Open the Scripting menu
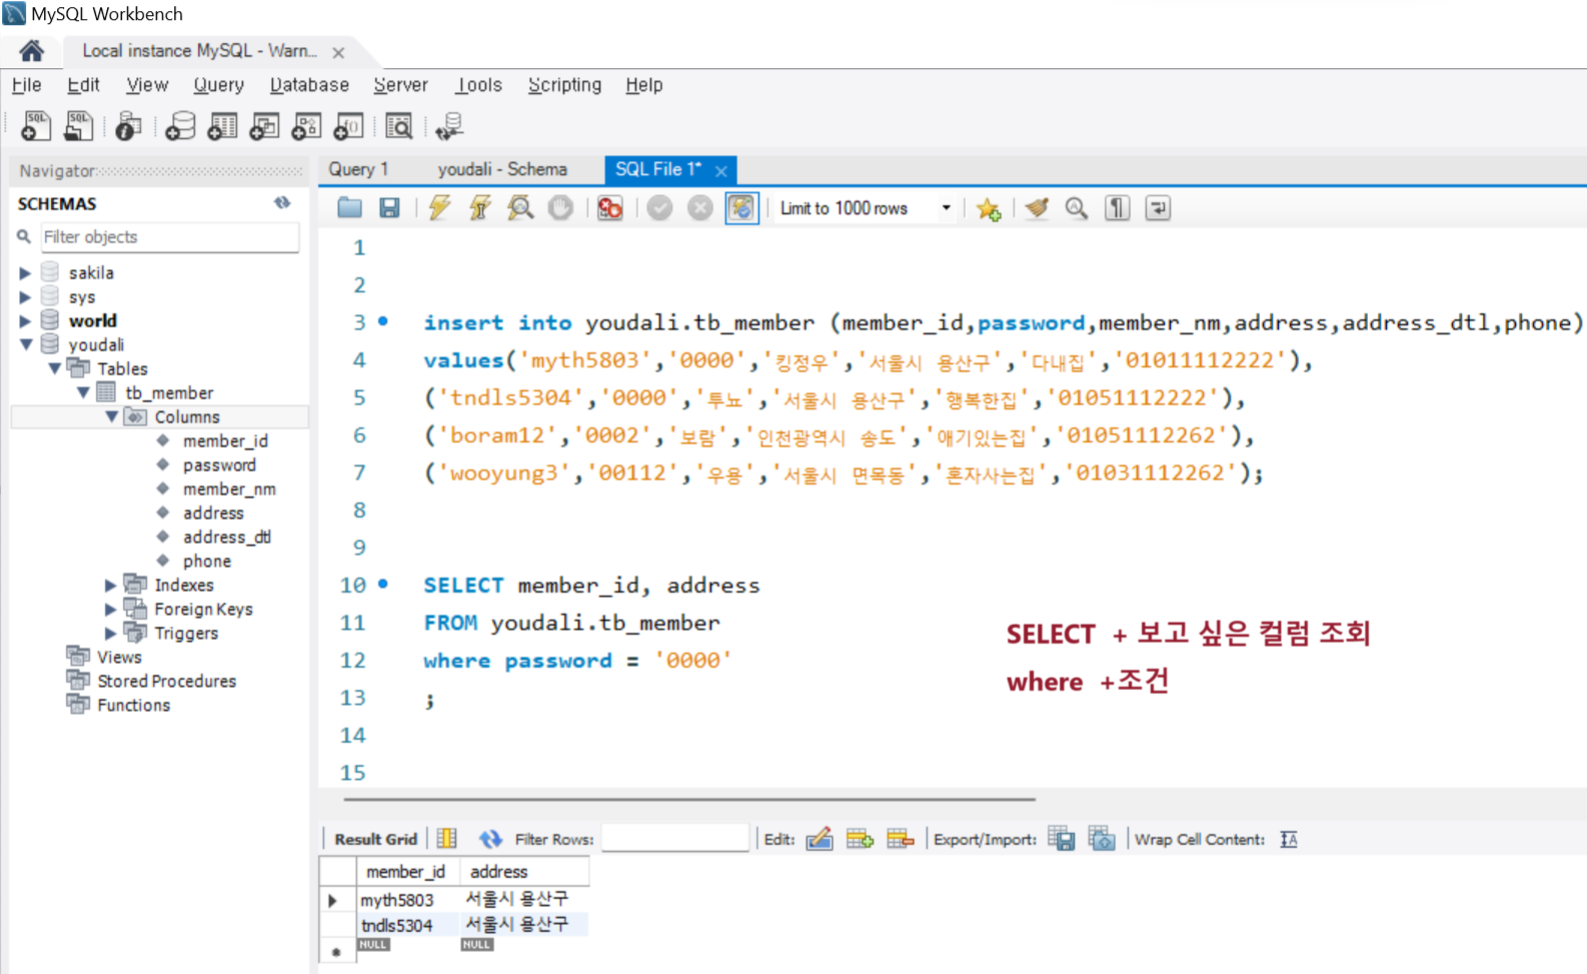 [x=565, y=85]
